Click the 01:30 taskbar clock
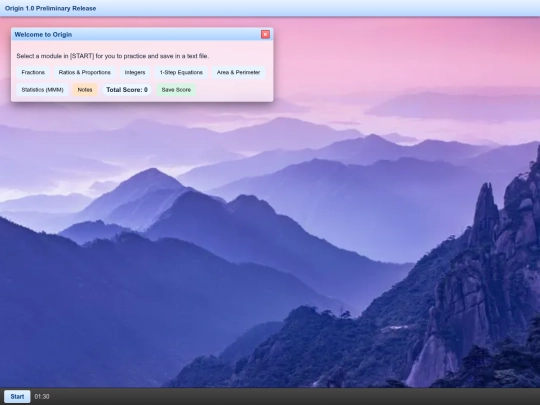Image resolution: width=540 pixels, height=405 pixels. coord(42,397)
